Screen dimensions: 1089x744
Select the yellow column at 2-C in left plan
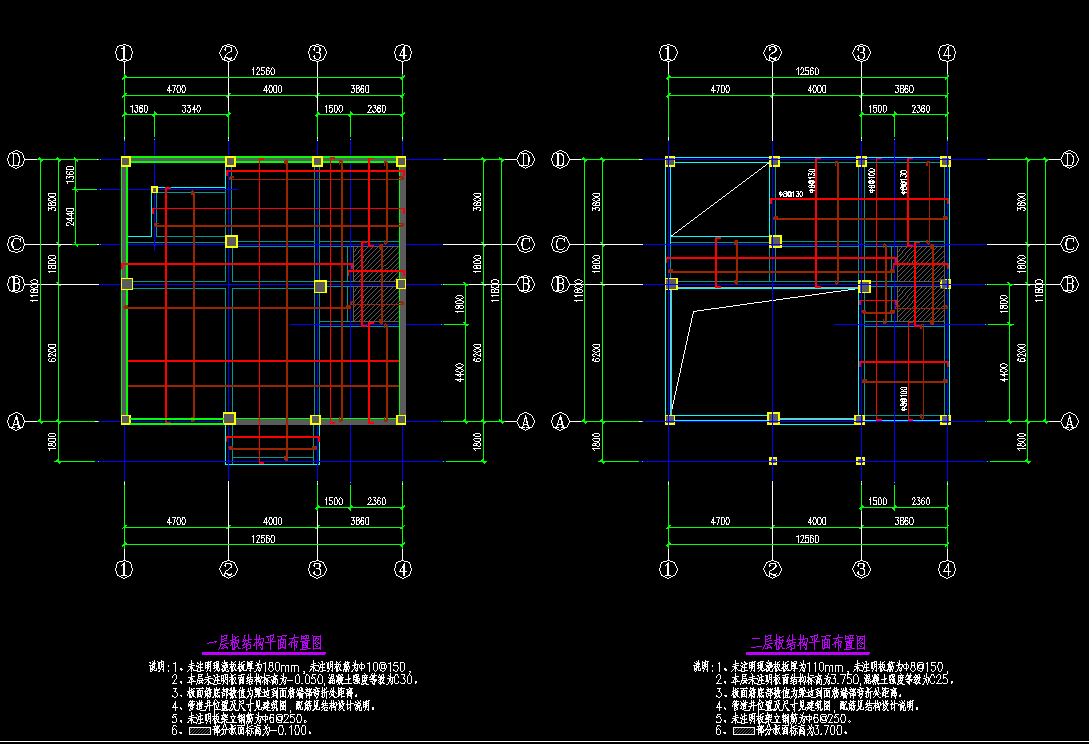[x=231, y=241]
